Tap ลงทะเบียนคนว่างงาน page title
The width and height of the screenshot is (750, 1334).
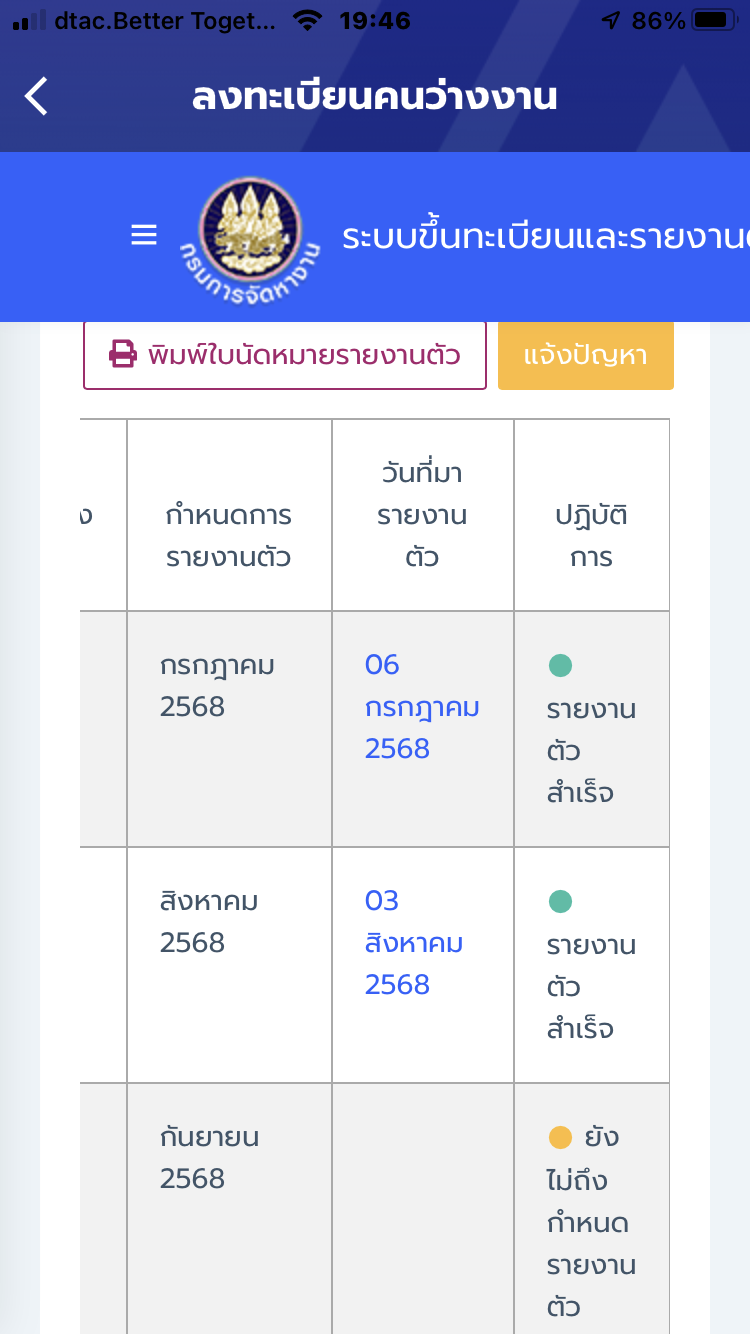(375, 98)
